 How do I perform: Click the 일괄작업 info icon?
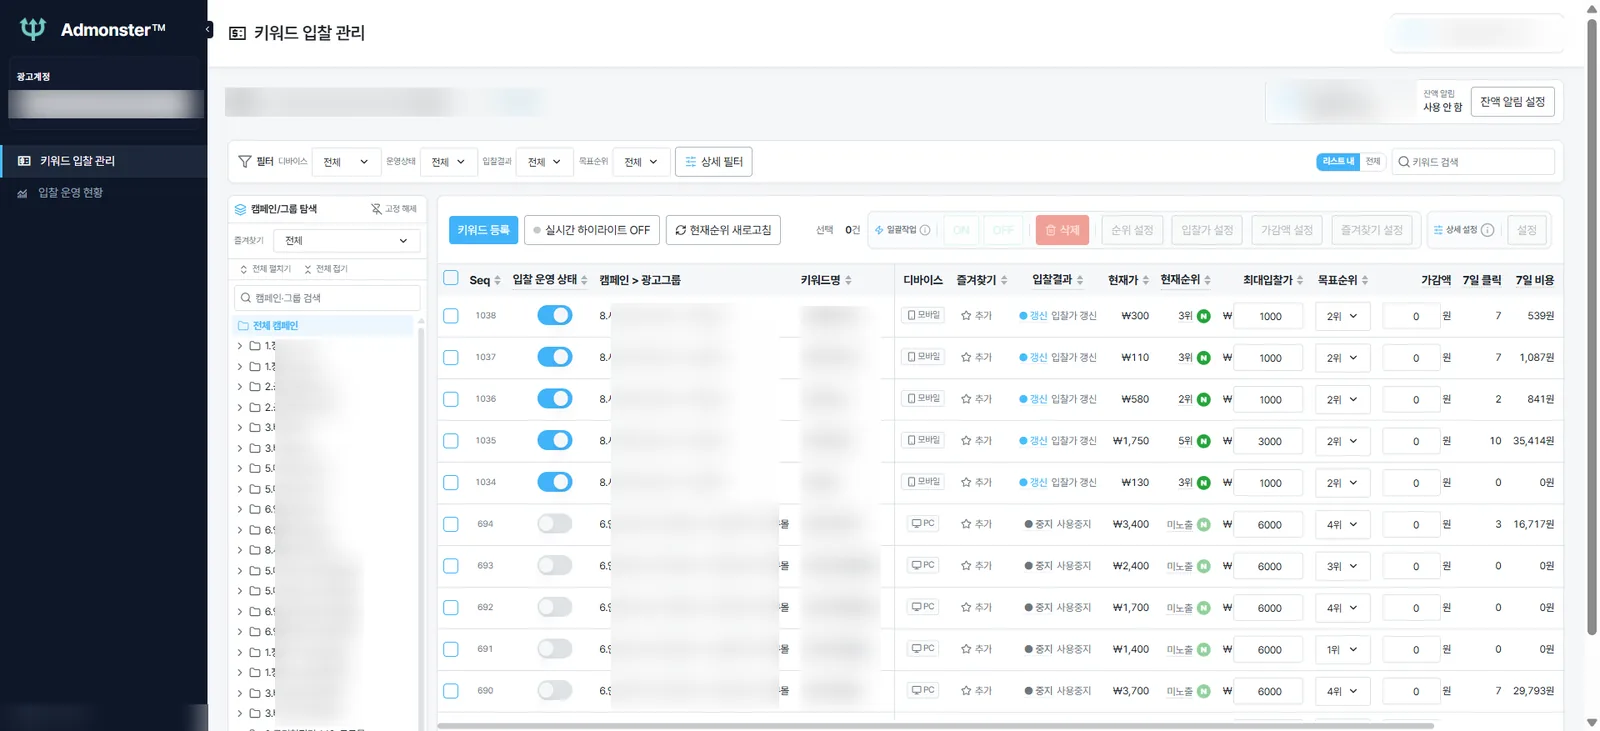925,230
